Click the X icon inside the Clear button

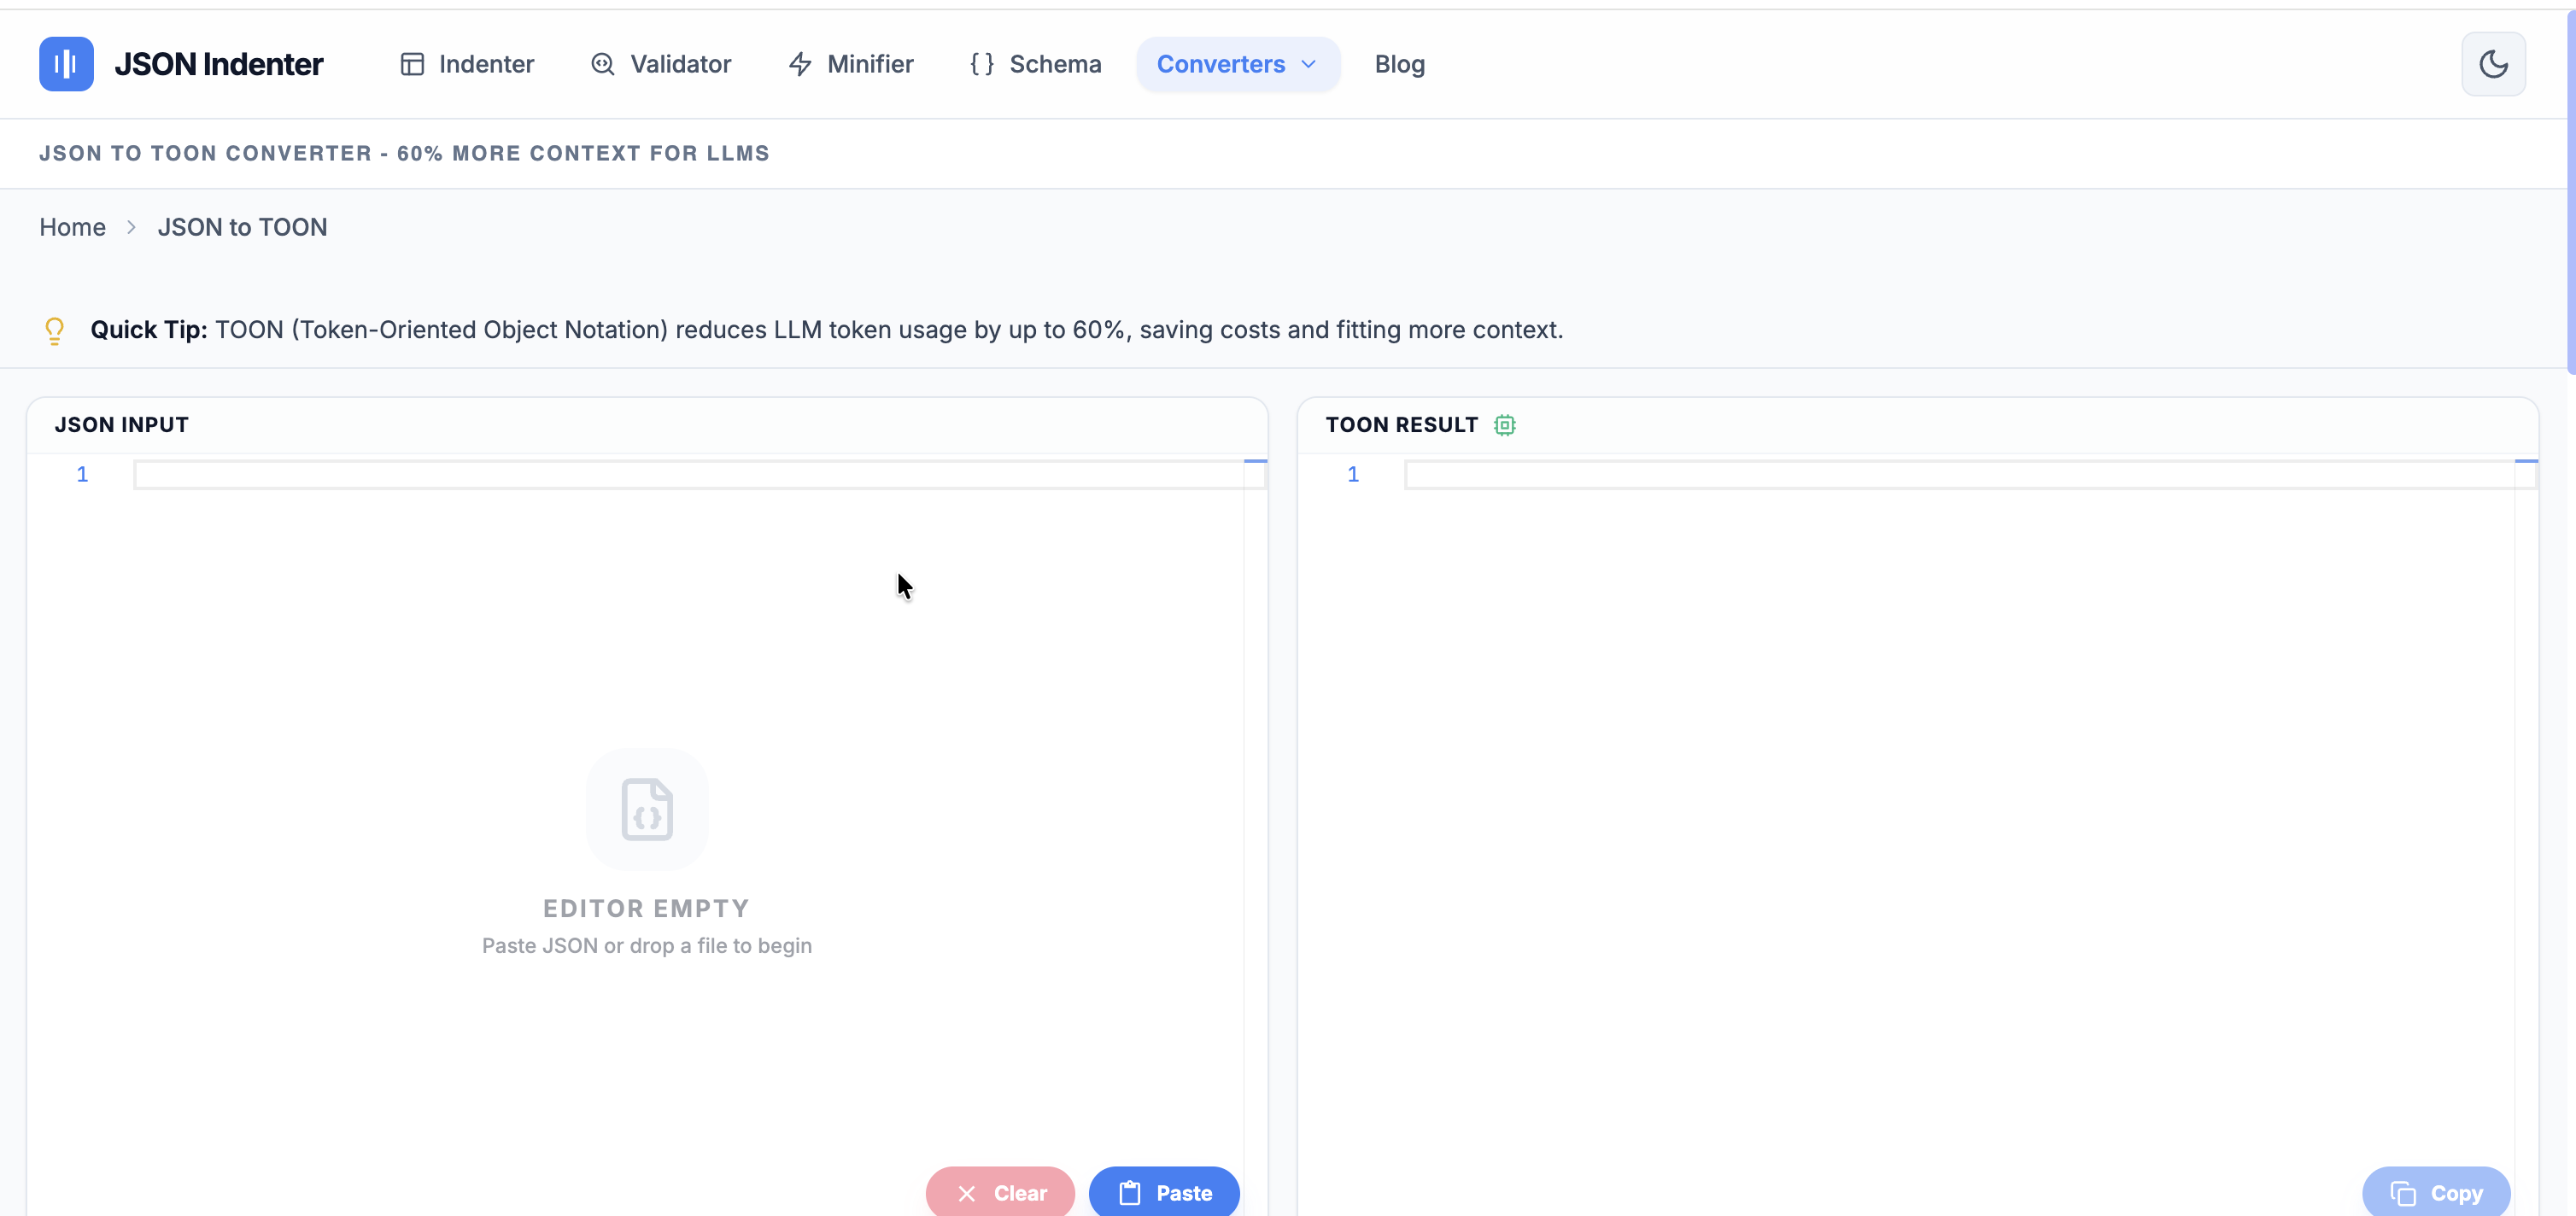click(965, 1192)
